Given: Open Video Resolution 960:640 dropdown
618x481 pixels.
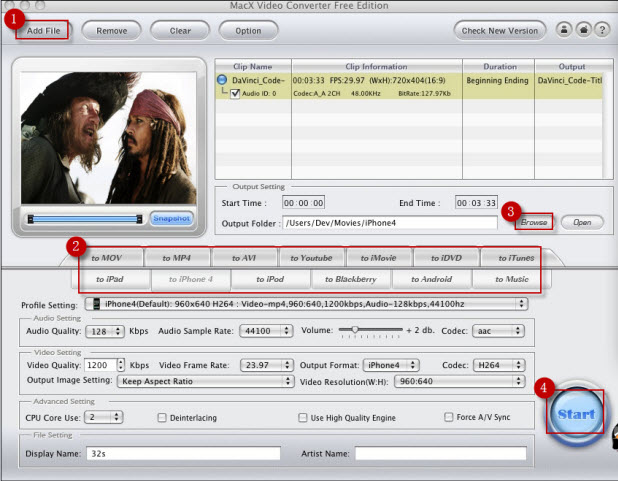Looking at the screenshot, I should point(460,381).
